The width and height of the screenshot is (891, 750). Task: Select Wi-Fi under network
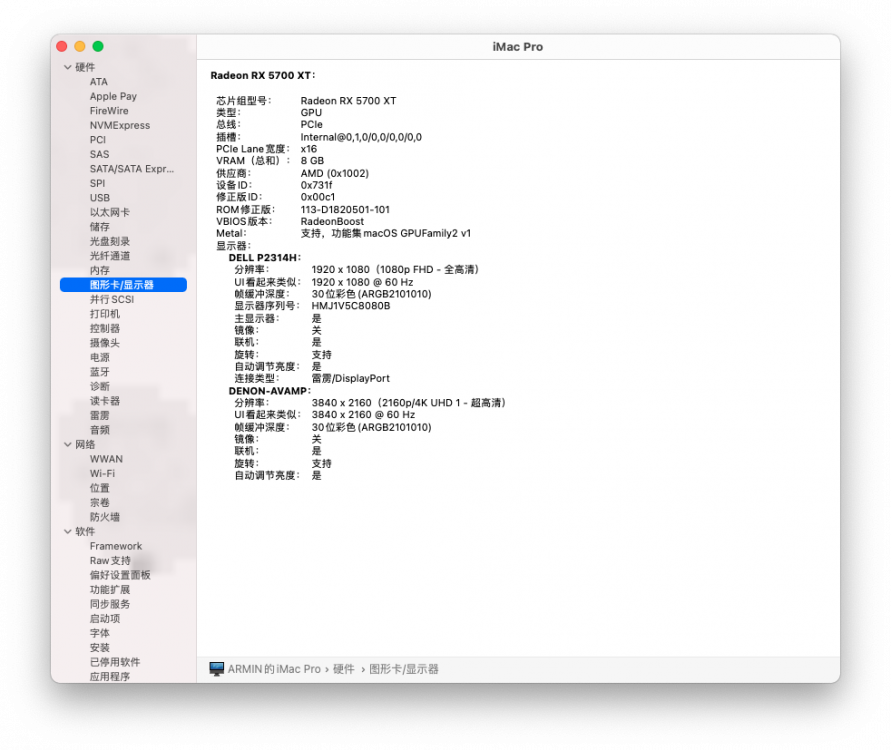[x=102, y=473]
